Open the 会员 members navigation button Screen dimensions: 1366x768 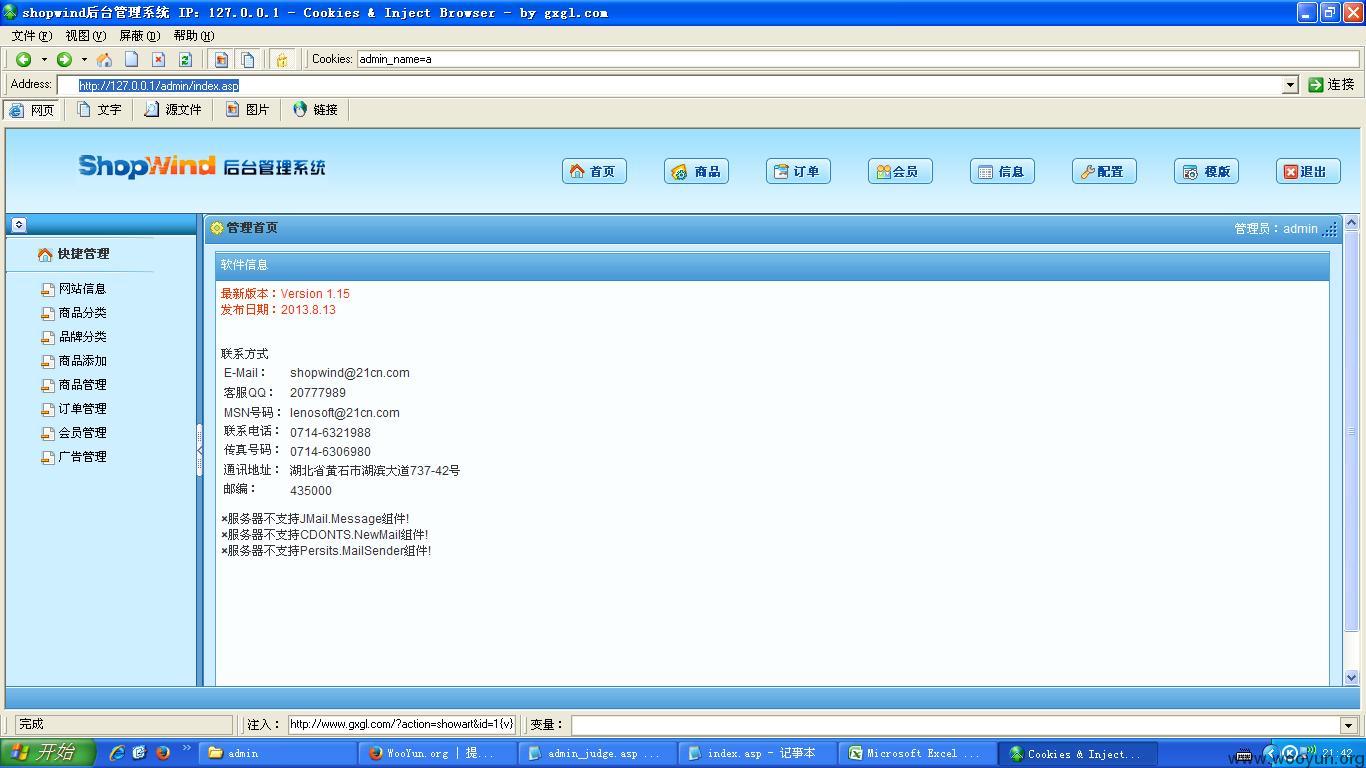[900, 171]
